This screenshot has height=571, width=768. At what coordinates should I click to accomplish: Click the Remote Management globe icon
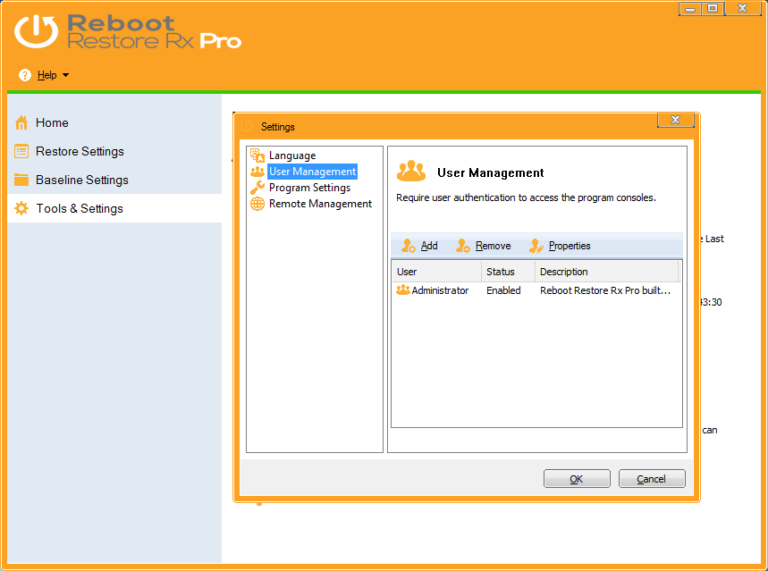click(257, 204)
